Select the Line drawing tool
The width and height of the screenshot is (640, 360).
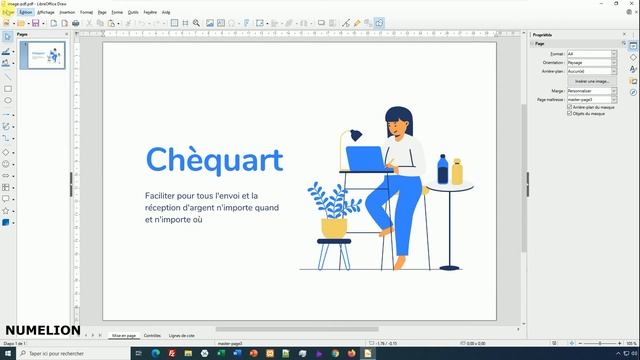7,77
